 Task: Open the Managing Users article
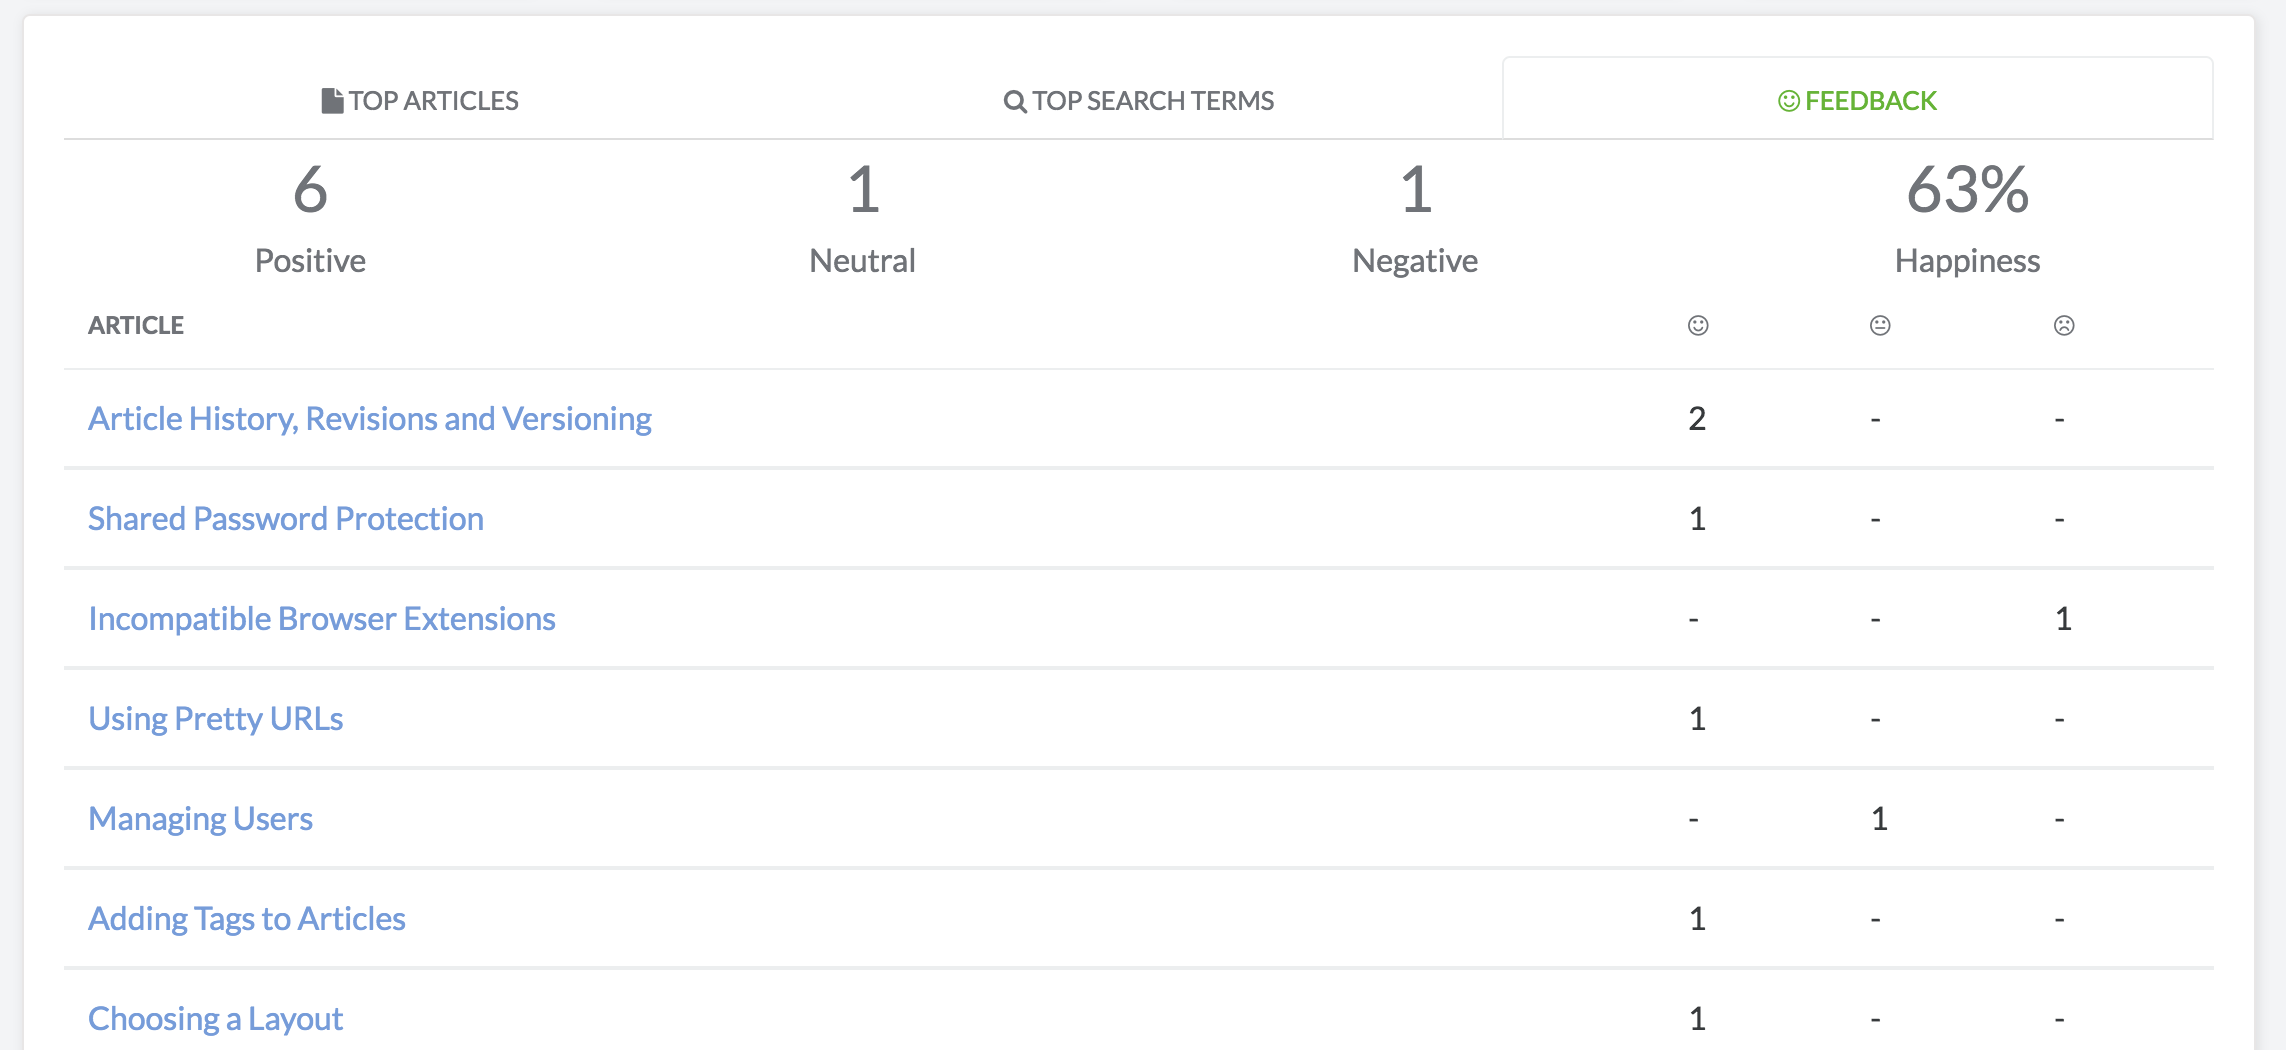click(x=200, y=818)
